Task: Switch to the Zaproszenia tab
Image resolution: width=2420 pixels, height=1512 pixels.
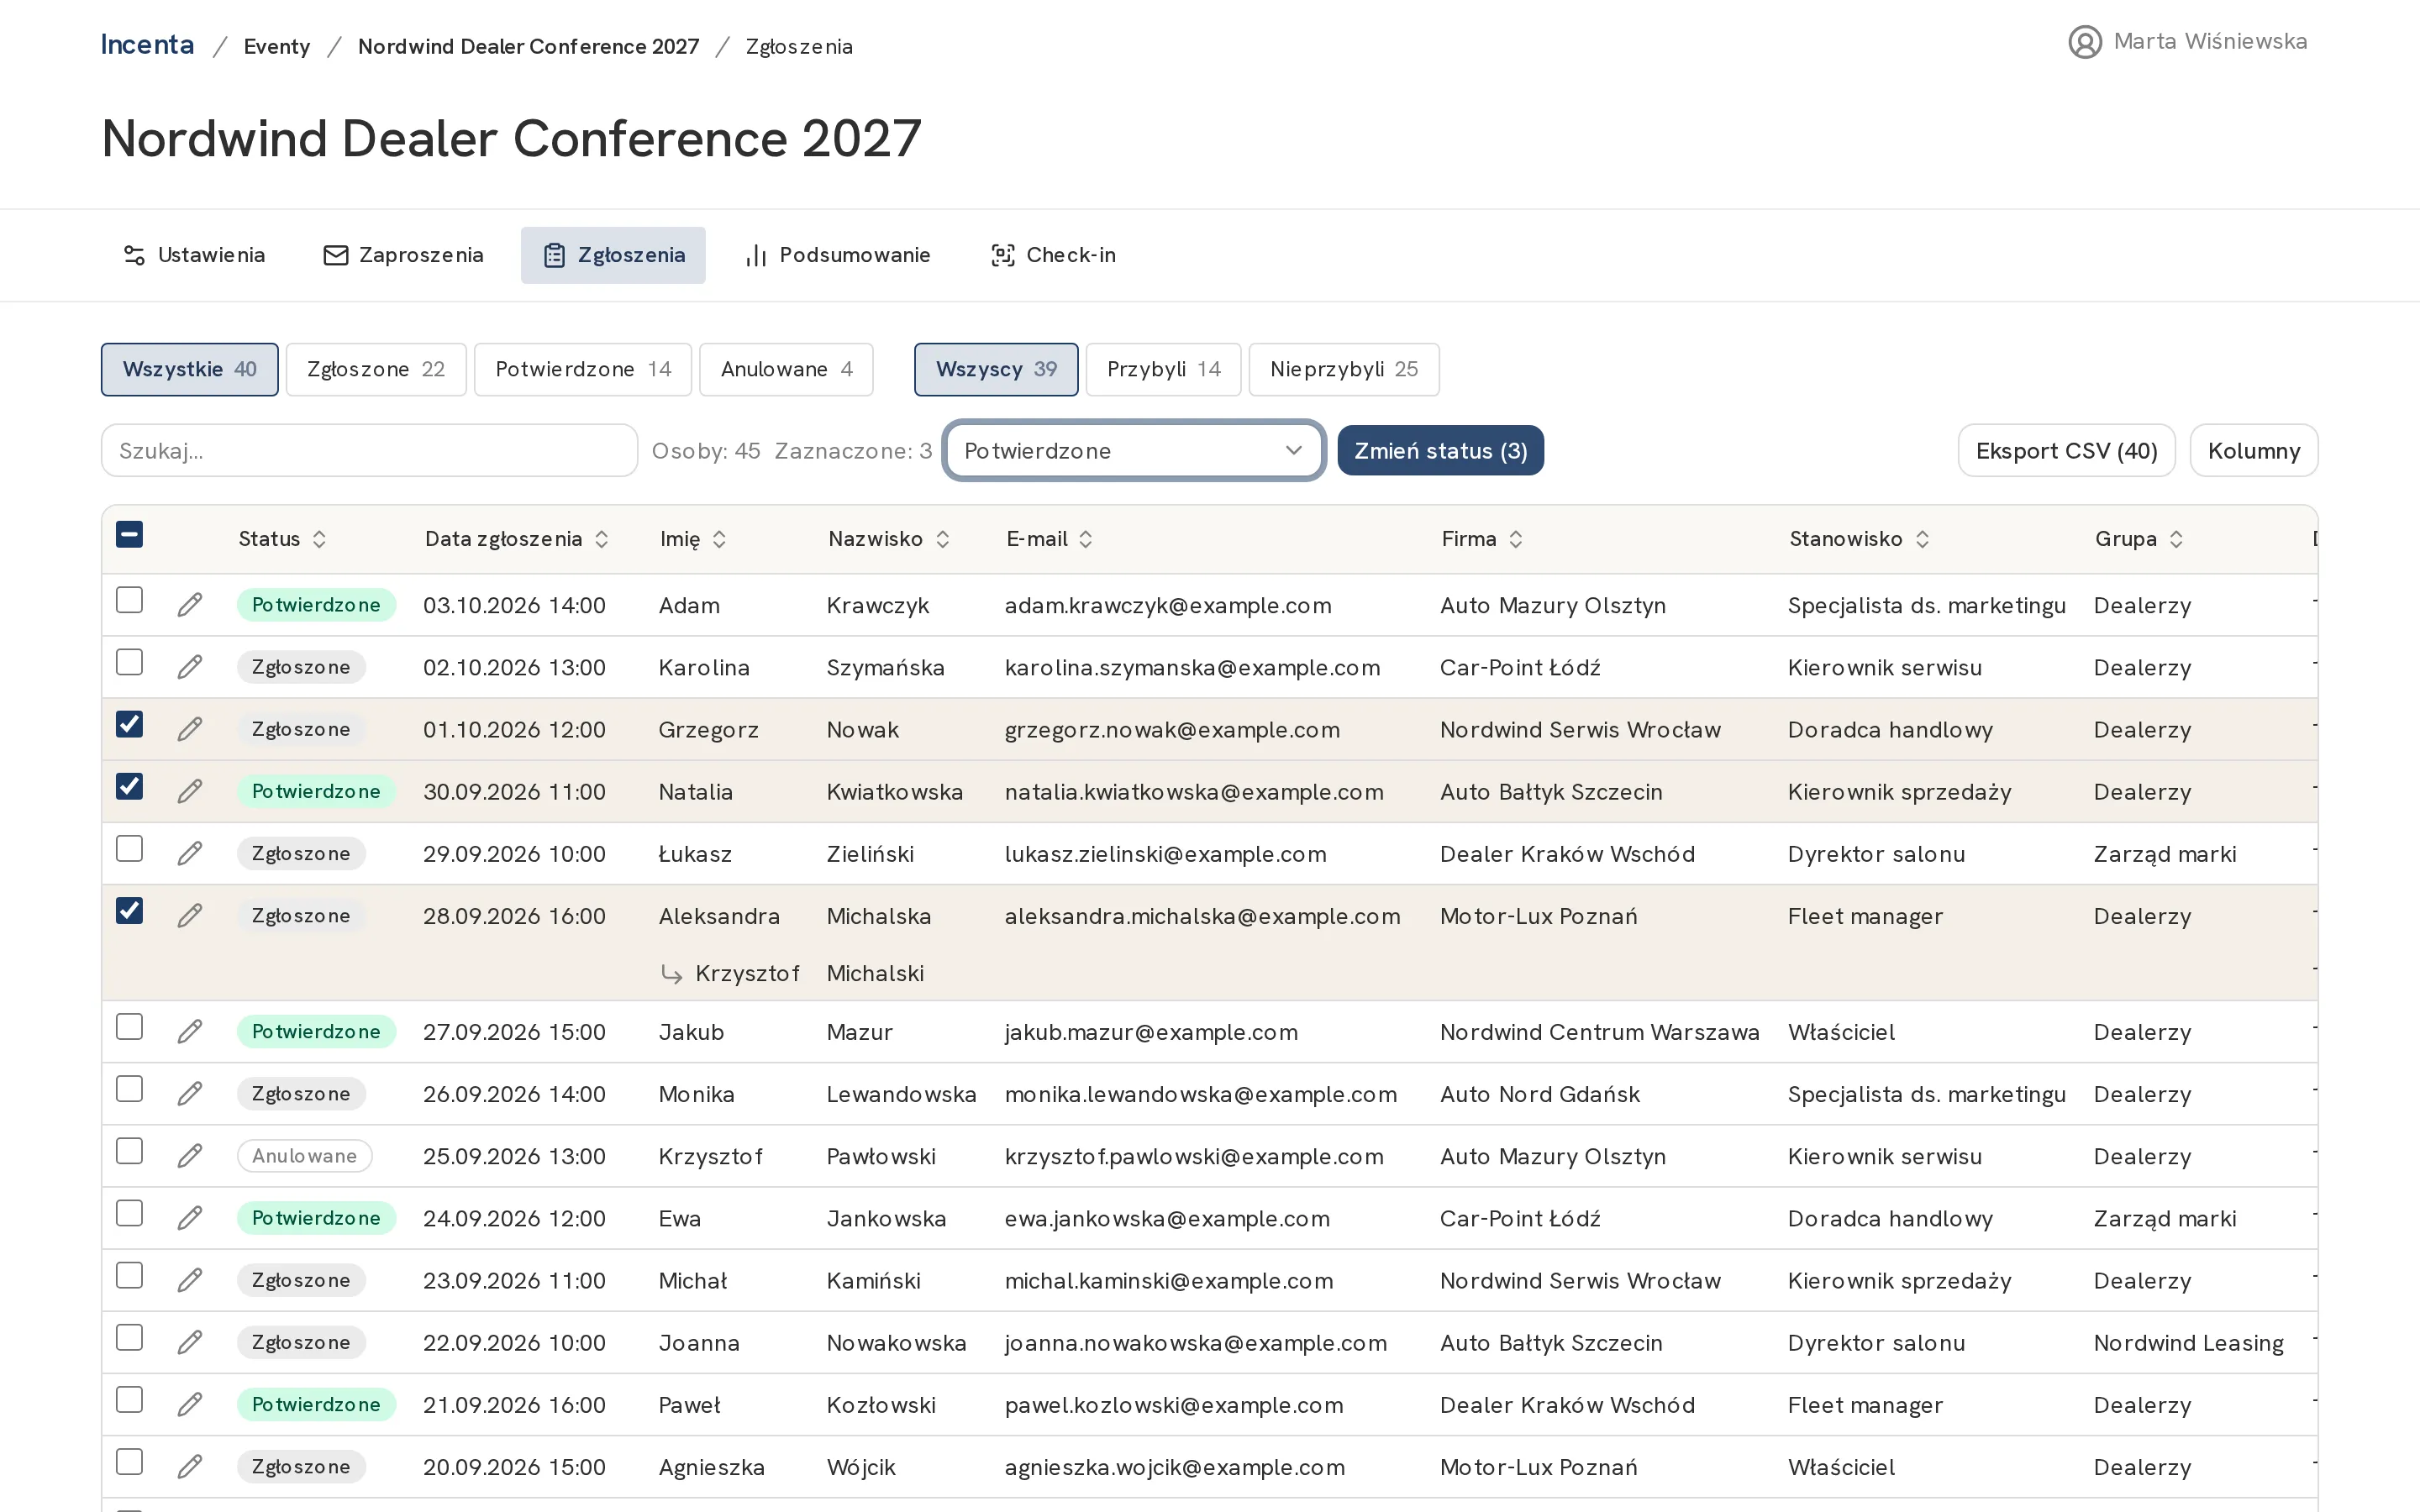Action: (x=403, y=255)
